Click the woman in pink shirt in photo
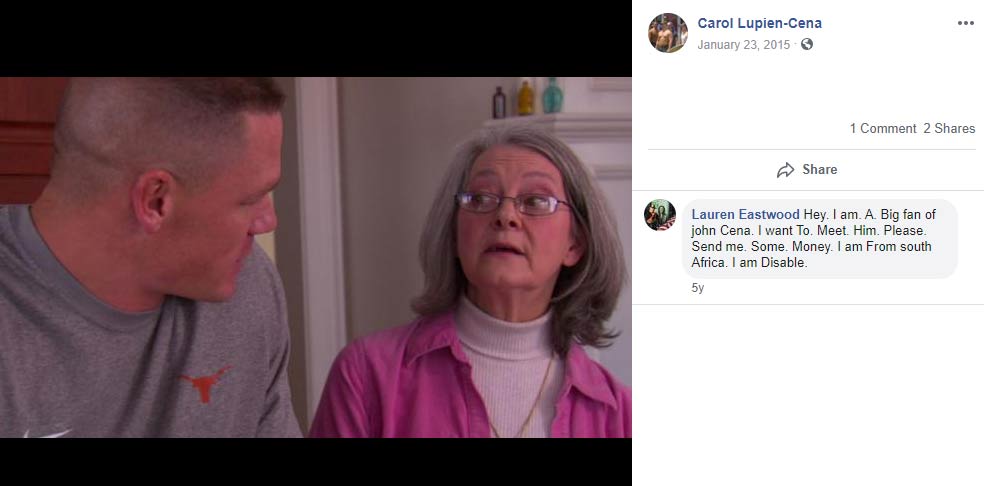This screenshot has height=486, width=984. pyautogui.click(x=481, y=283)
